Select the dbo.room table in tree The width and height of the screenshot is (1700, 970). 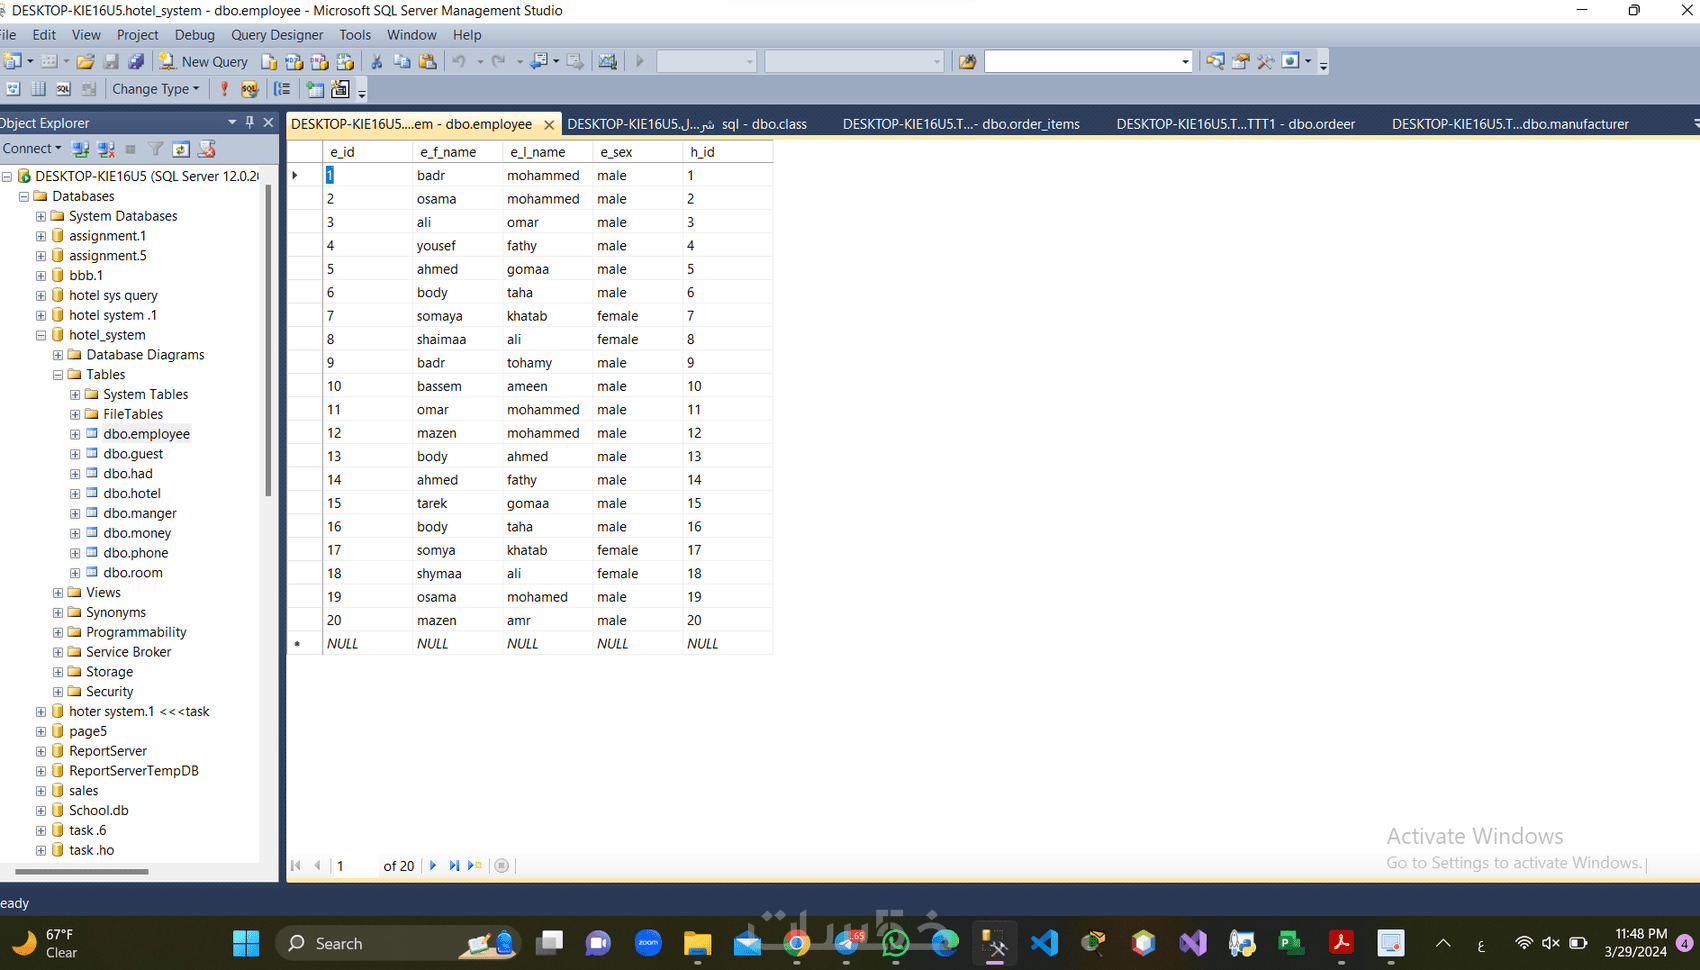[133, 573]
